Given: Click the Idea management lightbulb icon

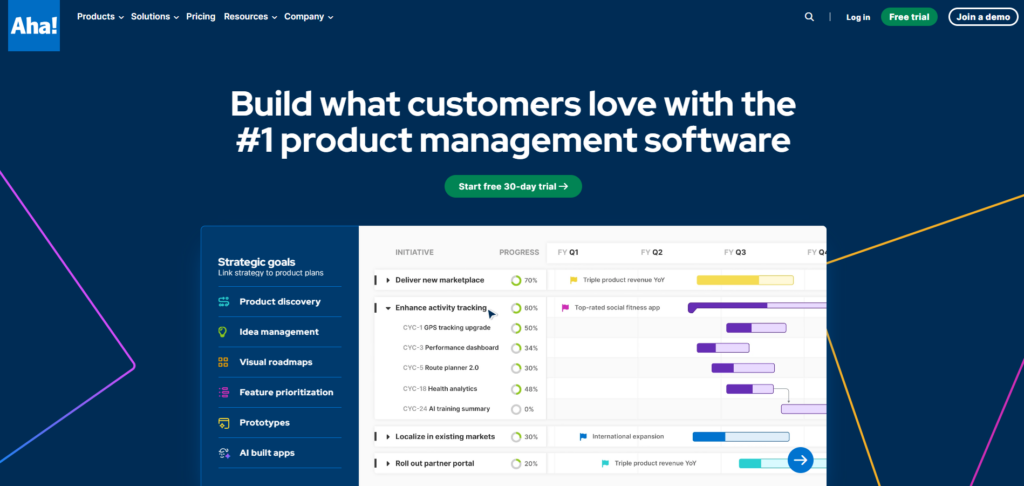Looking at the screenshot, I should click(x=223, y=332).
